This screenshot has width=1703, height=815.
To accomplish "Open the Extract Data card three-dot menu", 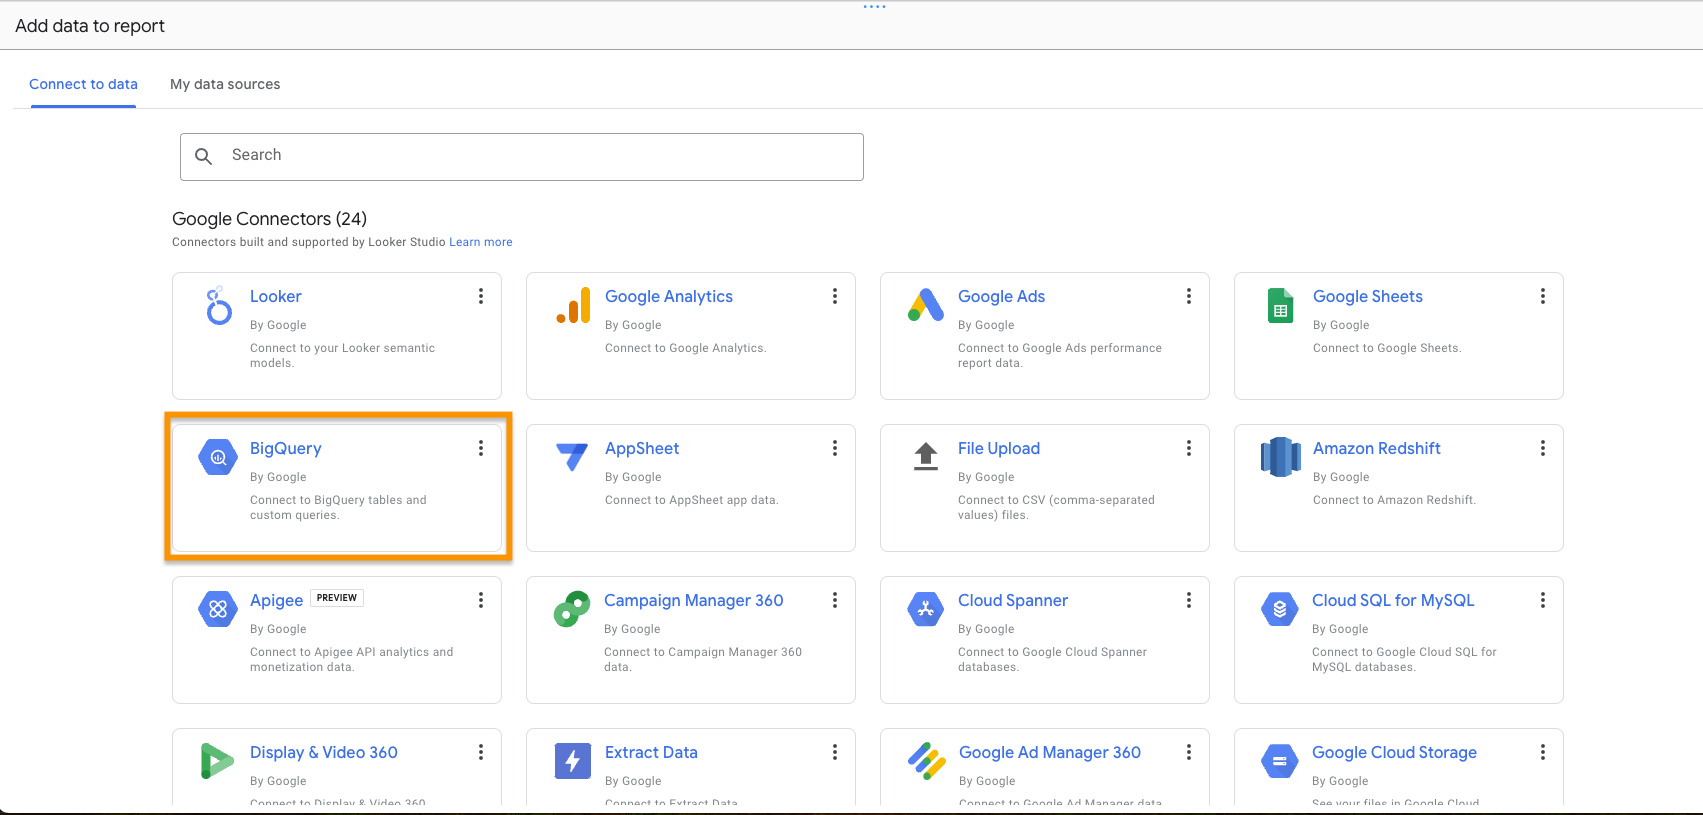I will tap(835, 752).
